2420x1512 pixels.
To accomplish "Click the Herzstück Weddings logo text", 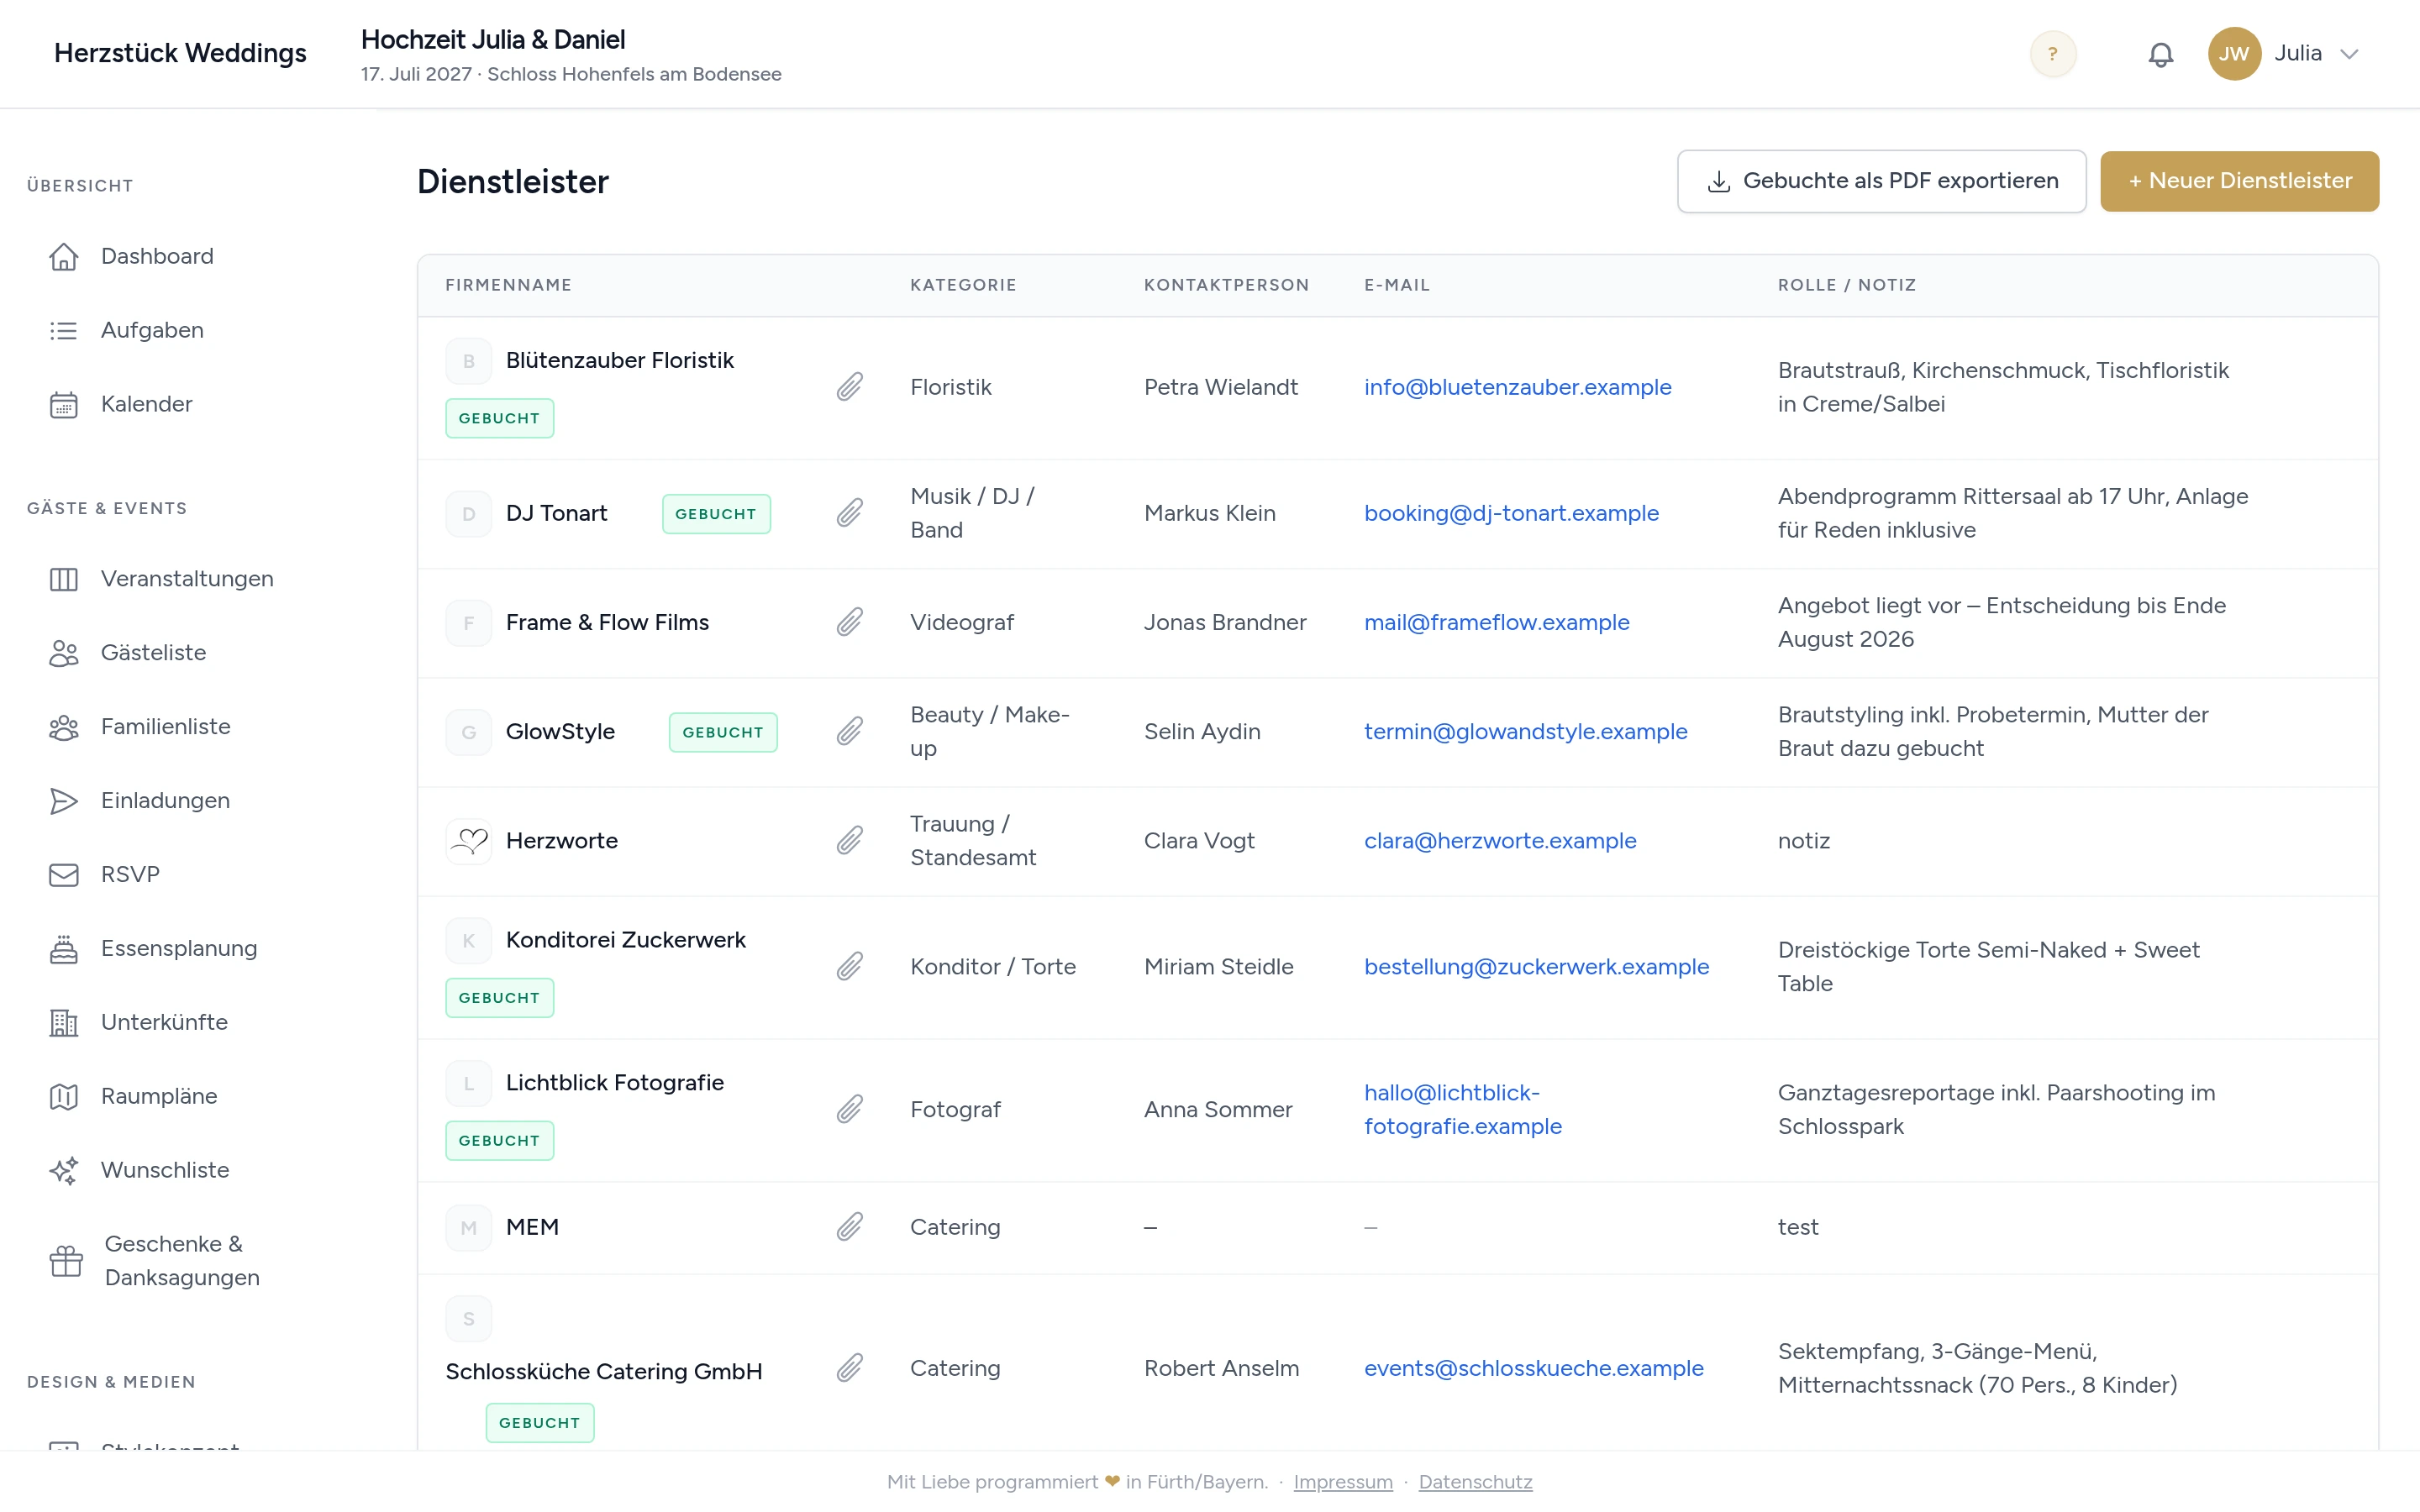I will [x=180, y=53].
